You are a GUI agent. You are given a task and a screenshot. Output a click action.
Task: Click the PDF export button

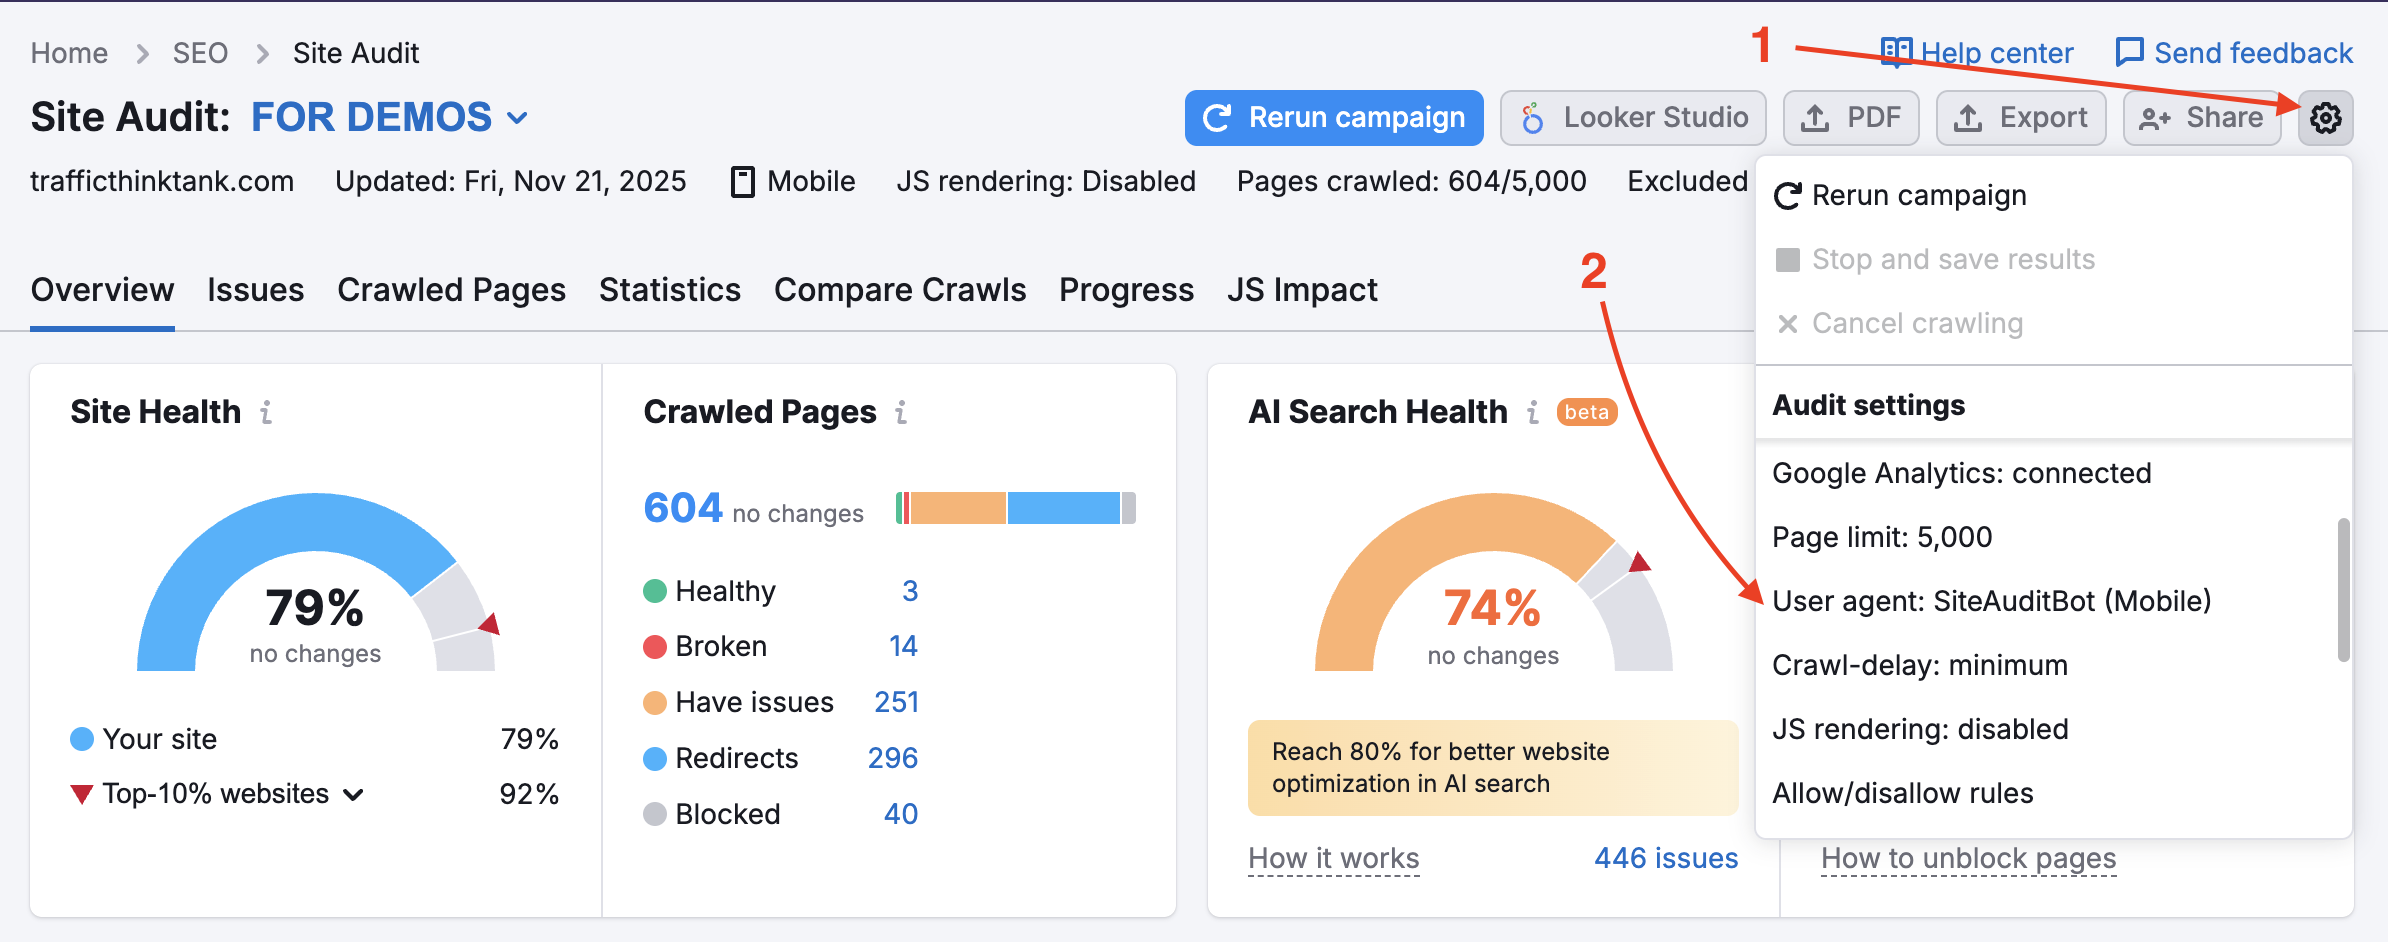pos(1851,118)
